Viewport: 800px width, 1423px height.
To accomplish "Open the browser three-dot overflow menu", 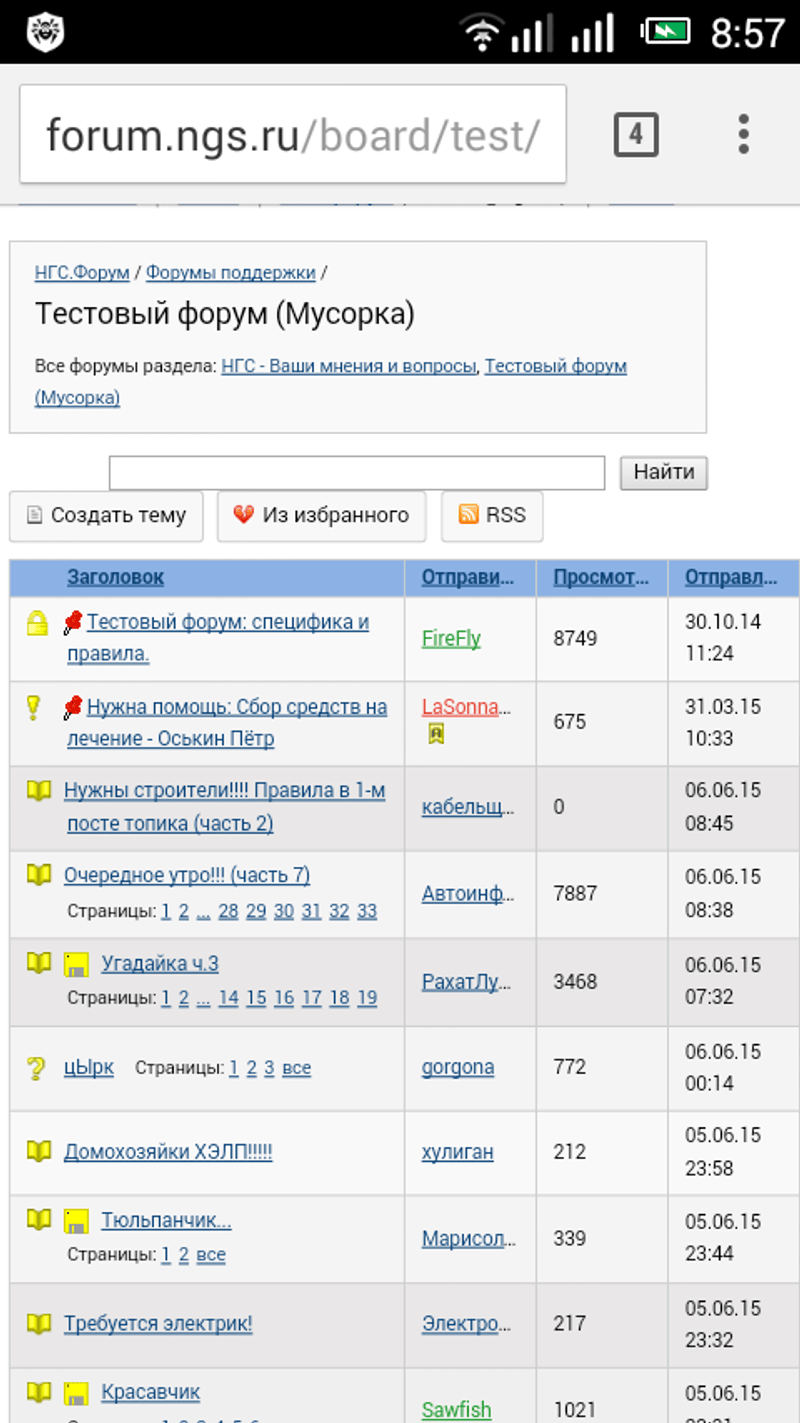I will pos(743,134).
